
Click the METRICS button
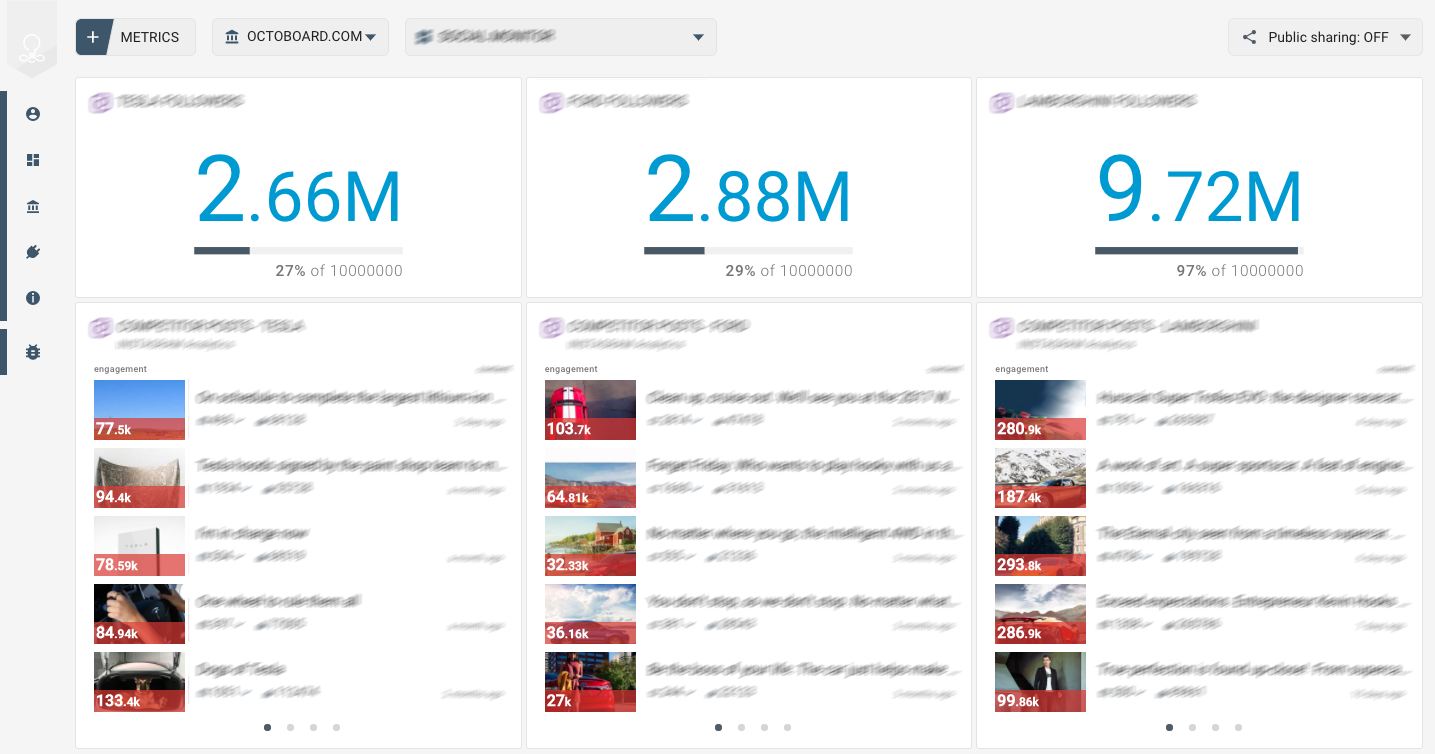click(136, 37)
